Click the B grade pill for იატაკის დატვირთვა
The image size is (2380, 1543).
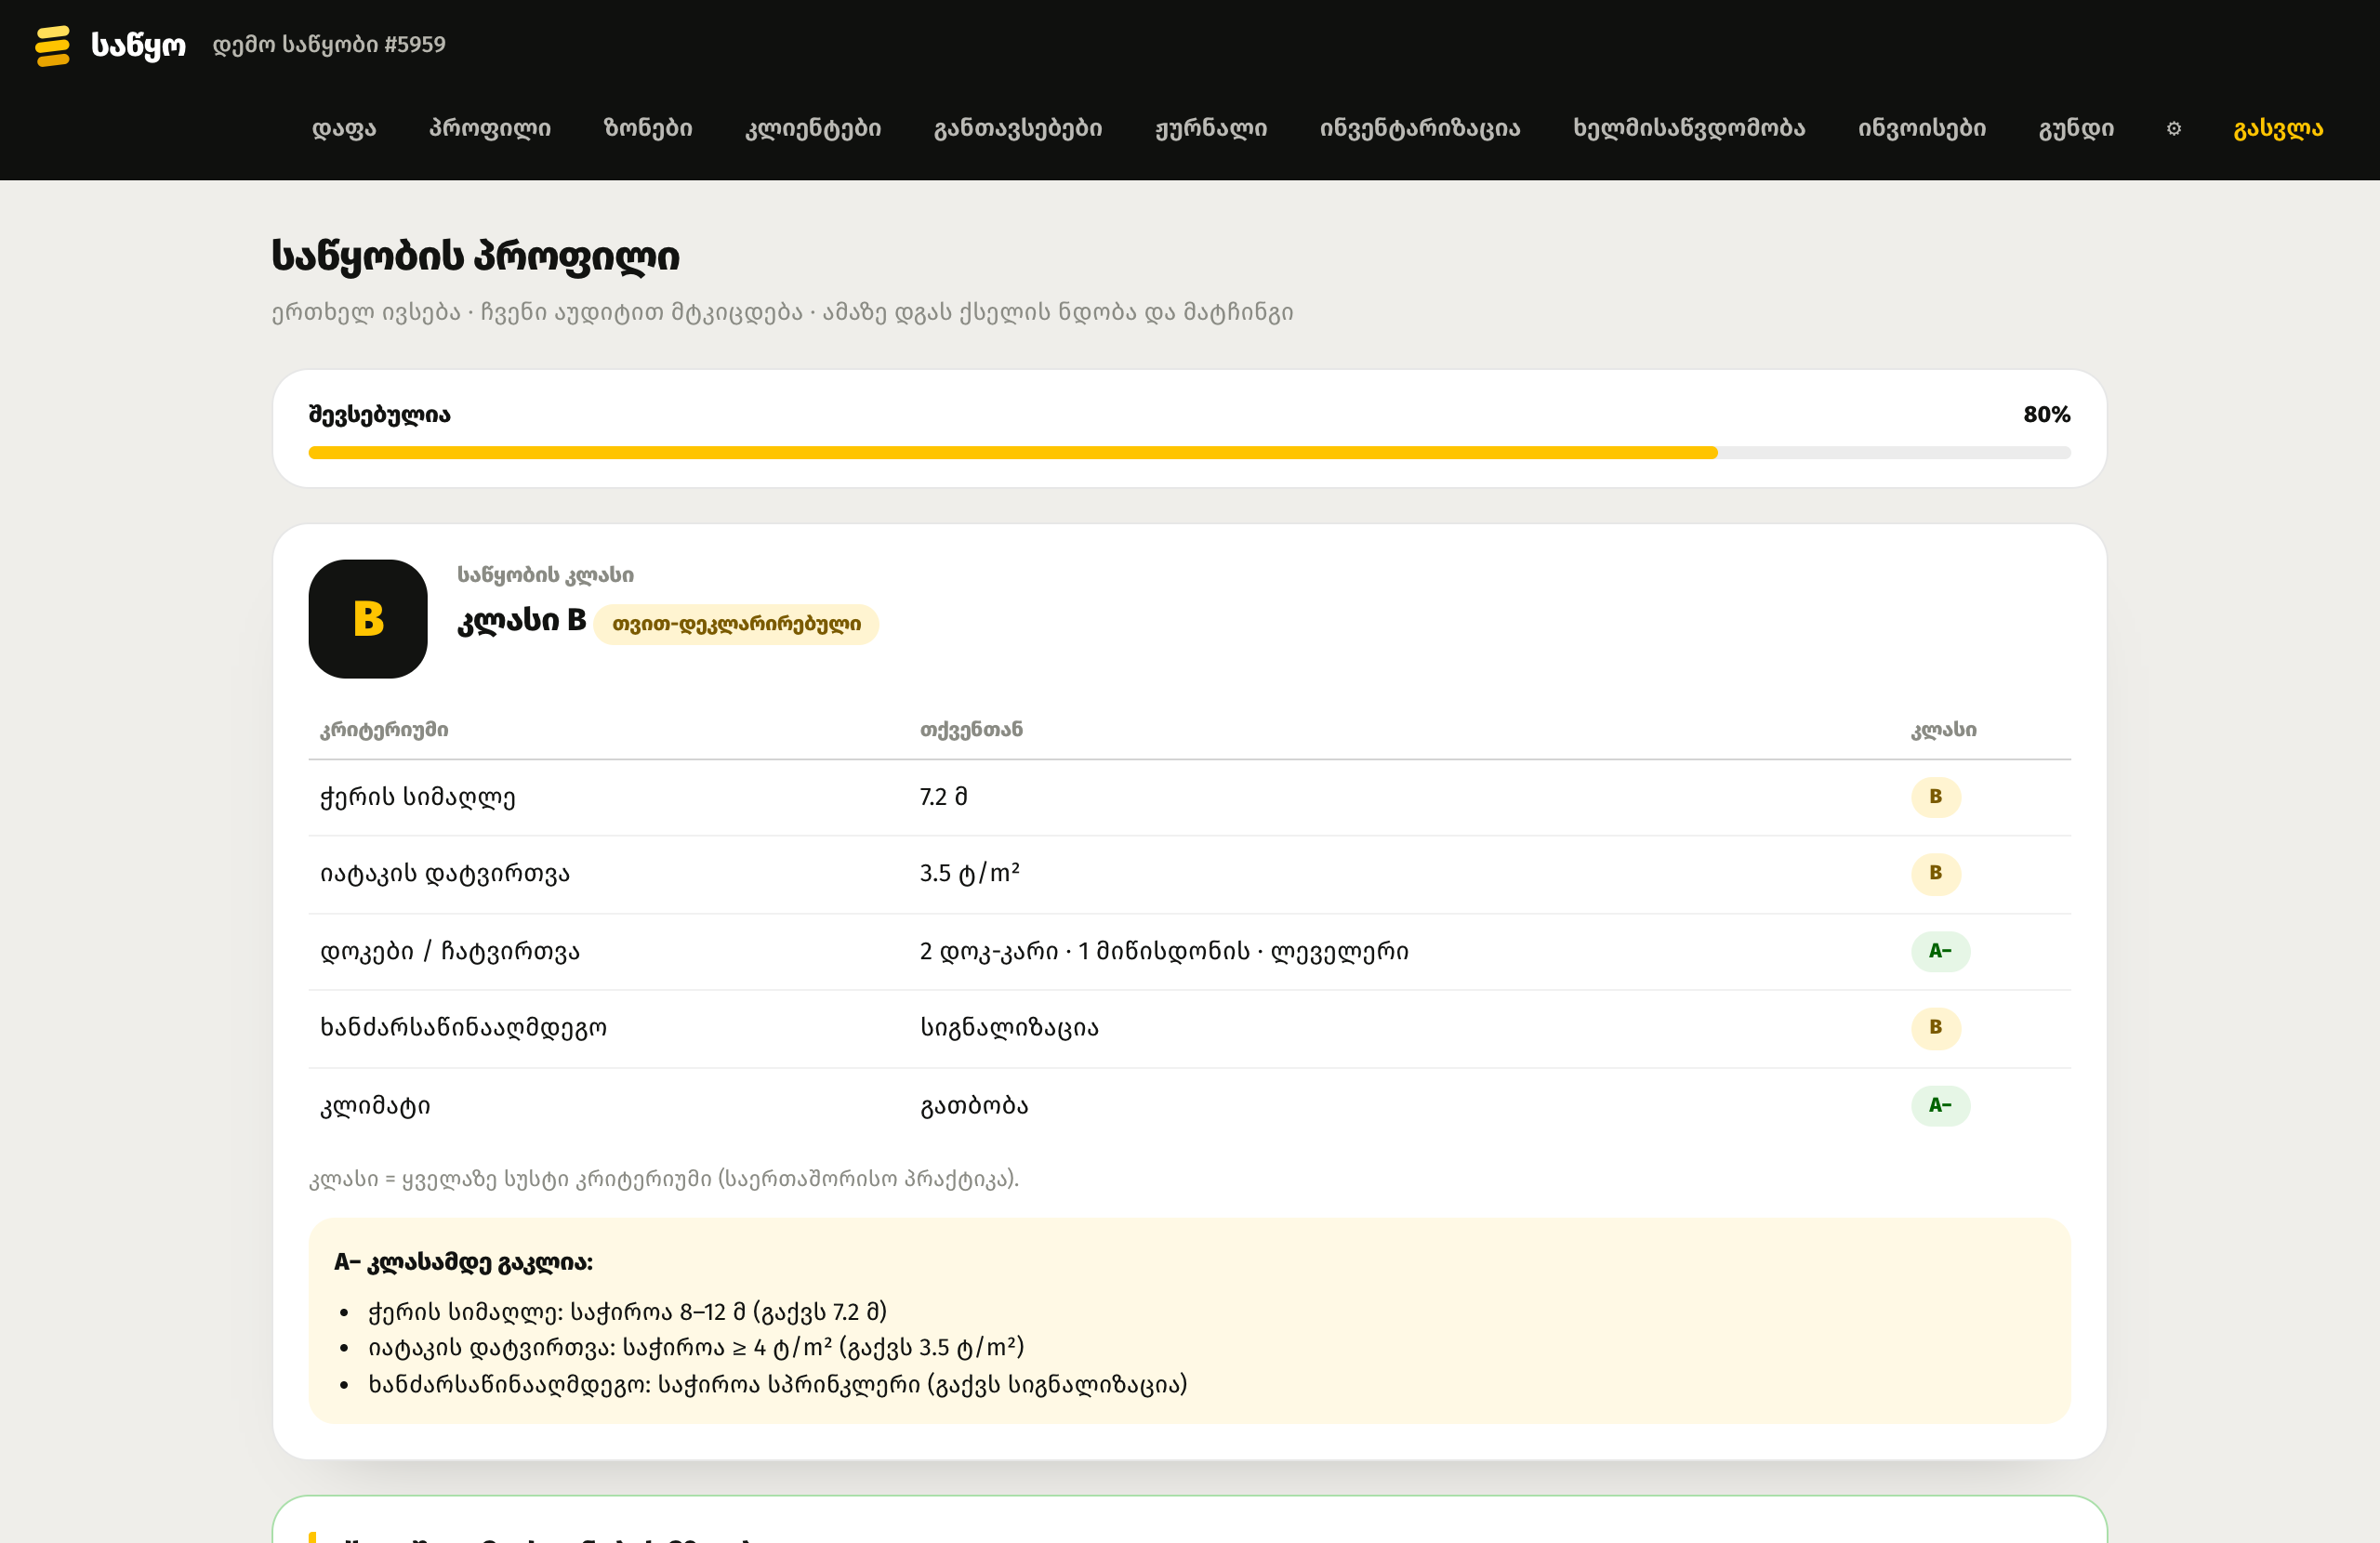pyautogui.click(x=1935, y=873)
